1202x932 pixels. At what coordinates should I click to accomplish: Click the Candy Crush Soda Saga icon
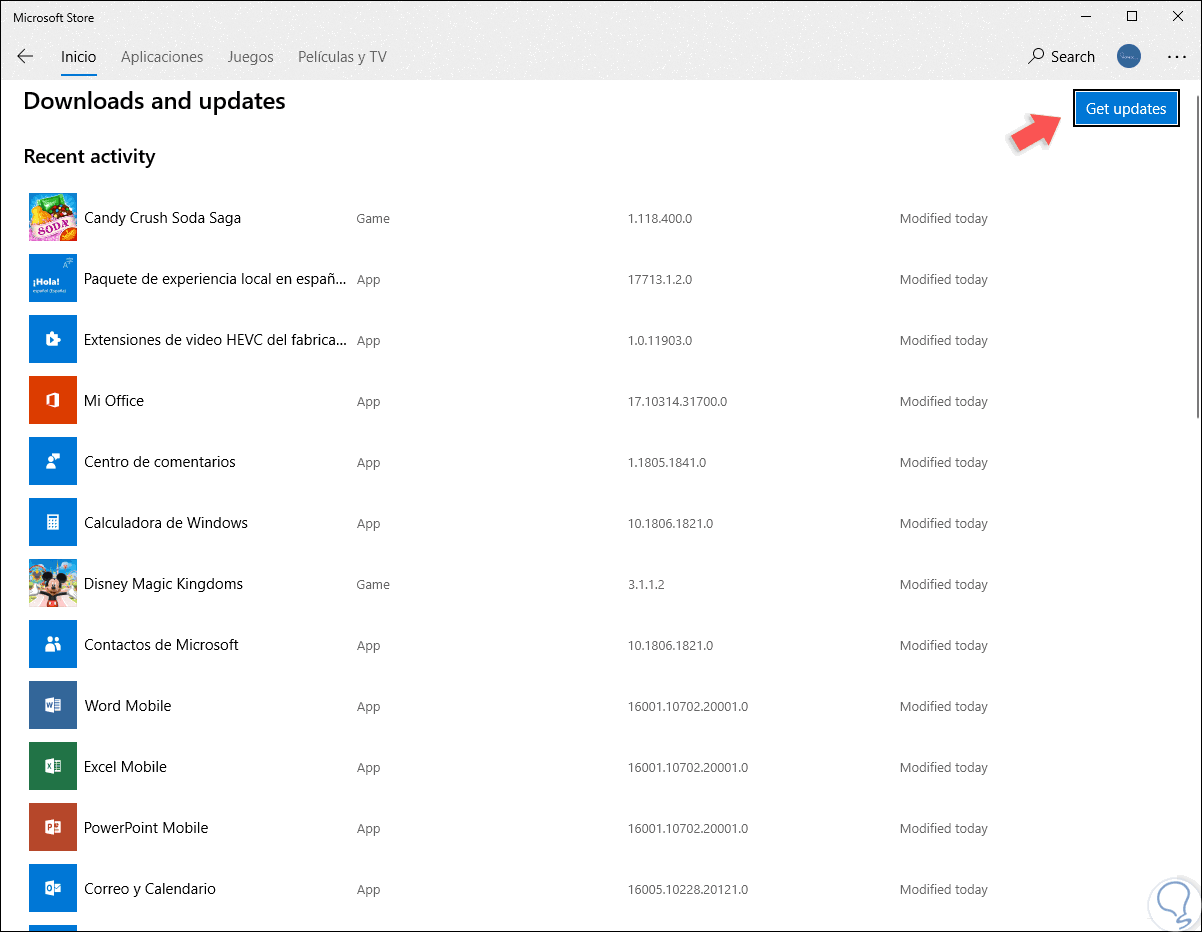(x=53, y=218)
